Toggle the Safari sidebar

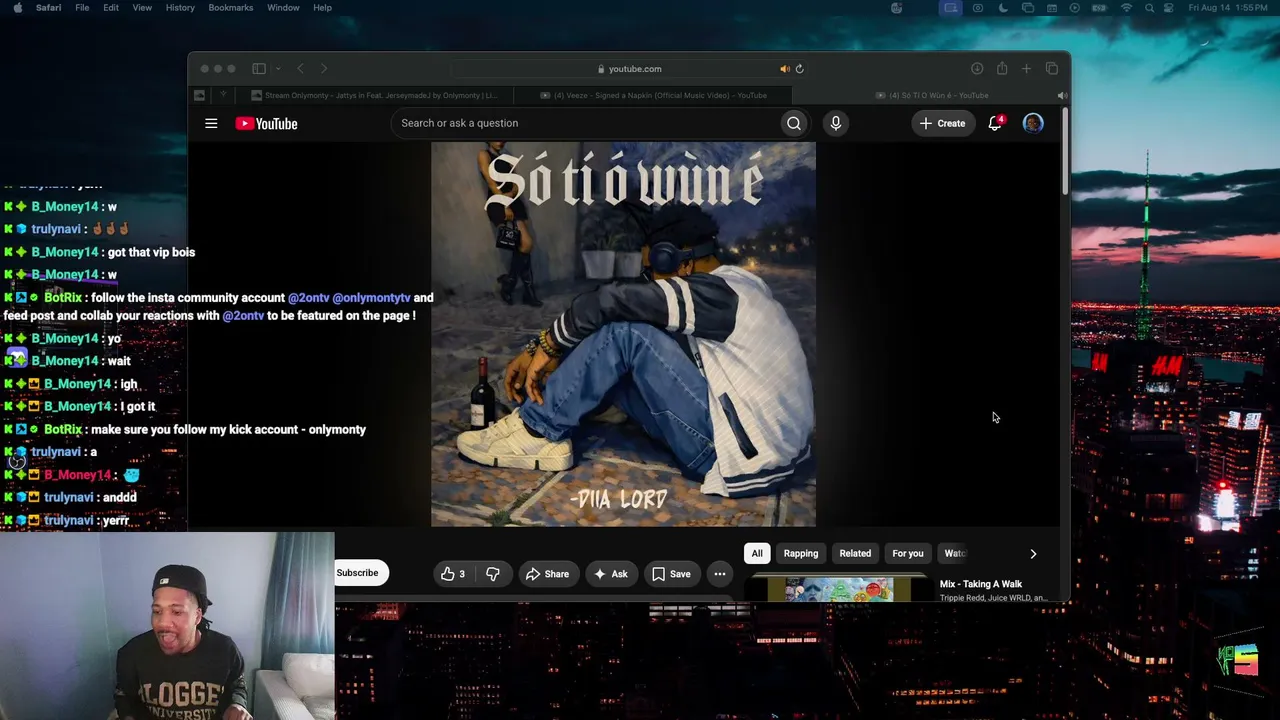click(x=259, y=69)
